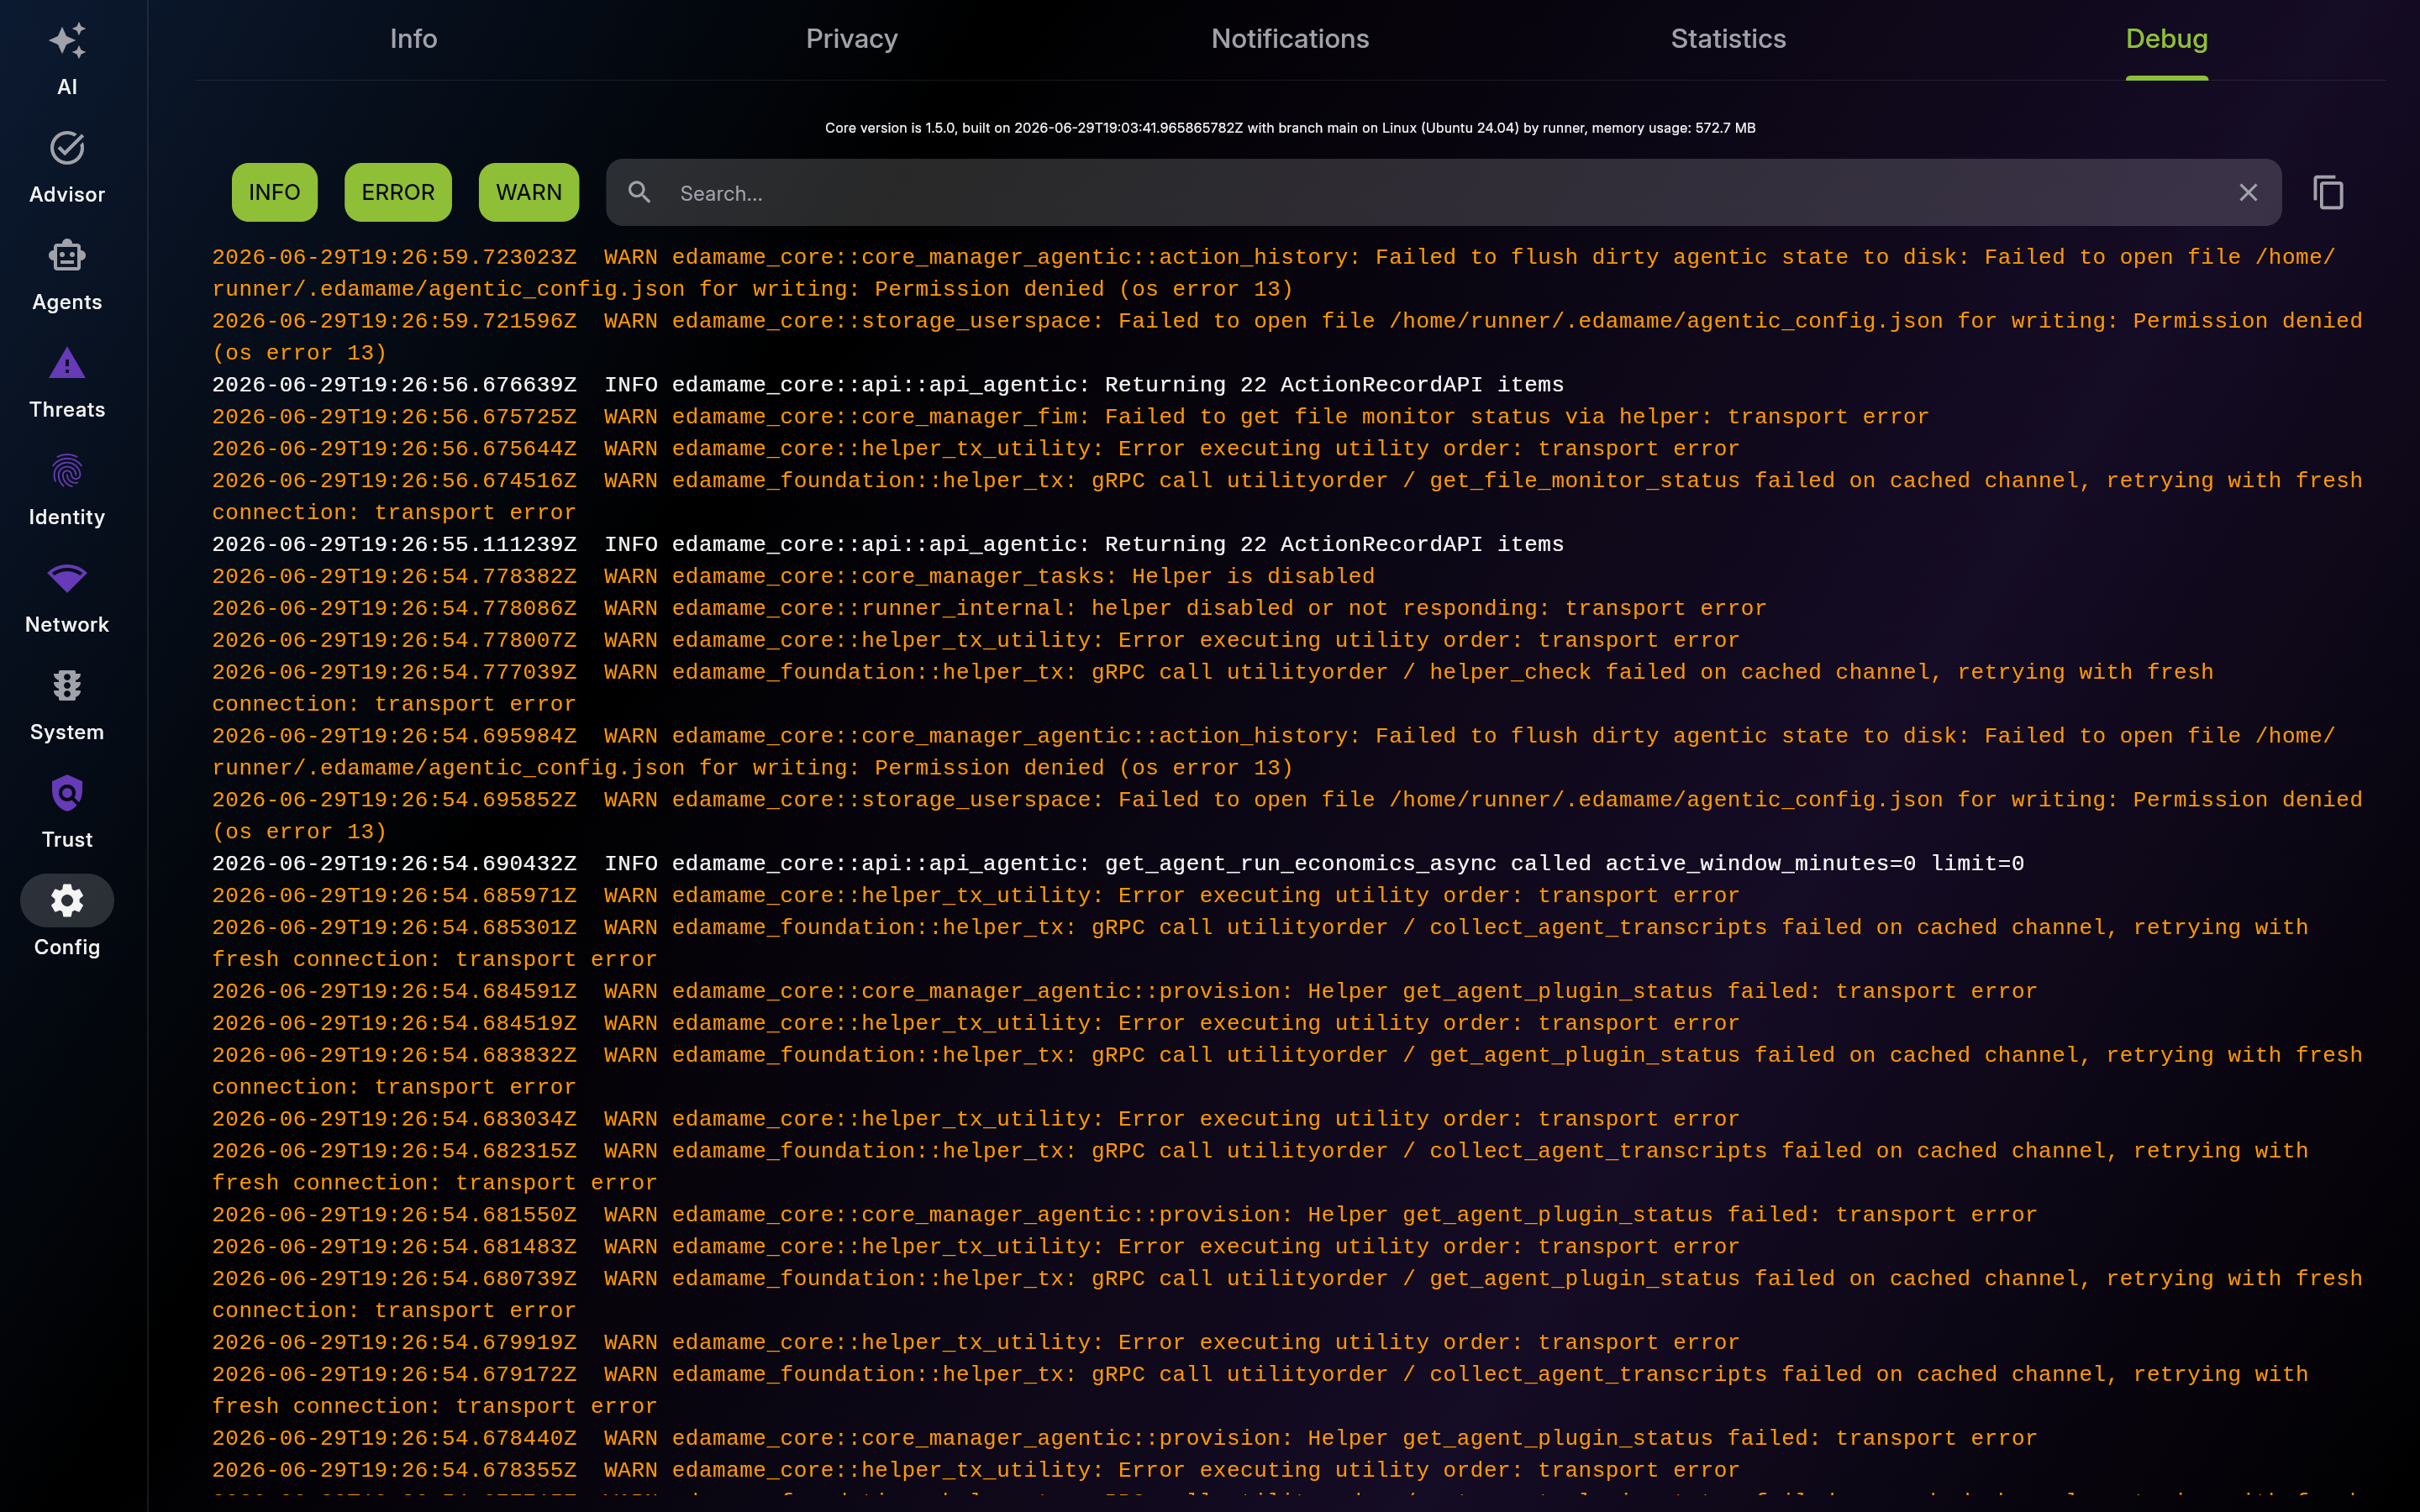
Task: Select the get_file_monitor_status gRPC WARN line
Action: click(1287, 497)
